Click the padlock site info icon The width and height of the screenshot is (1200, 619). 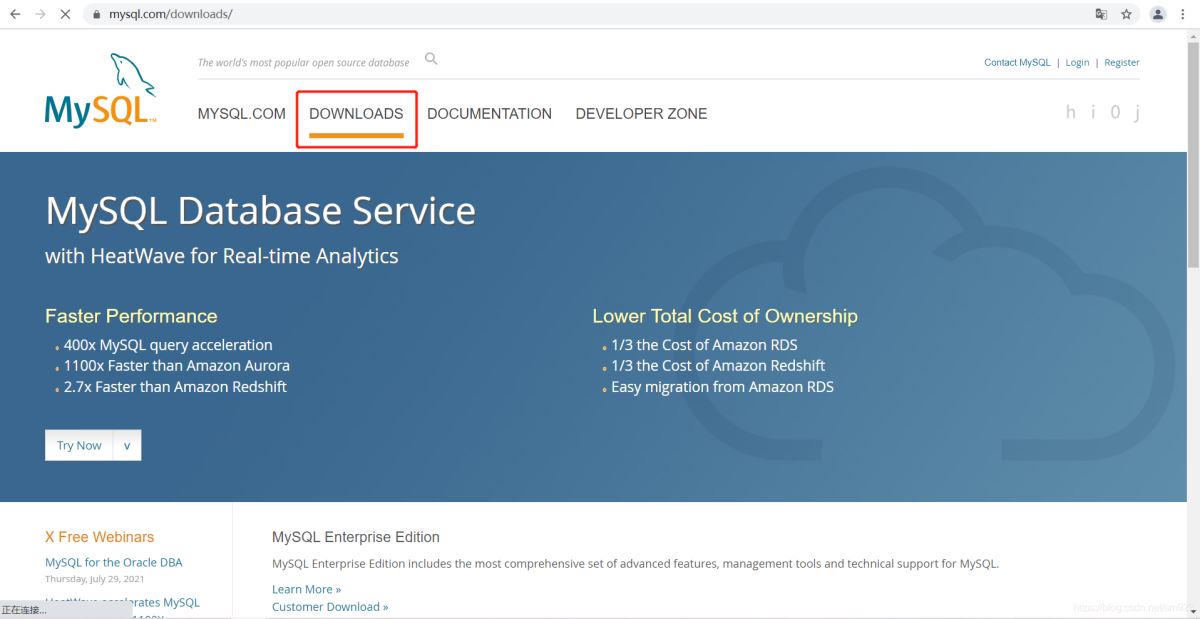95,15
